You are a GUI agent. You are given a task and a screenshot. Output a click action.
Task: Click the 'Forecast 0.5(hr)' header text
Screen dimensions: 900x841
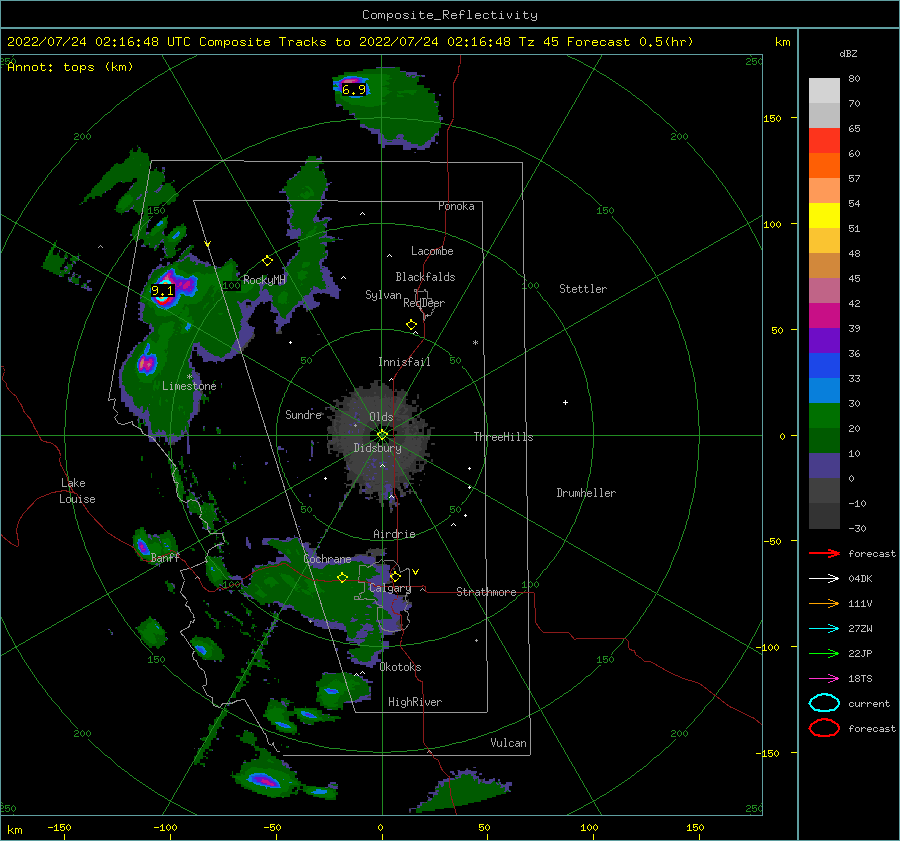pyautogui.click(x=630, y=42)
